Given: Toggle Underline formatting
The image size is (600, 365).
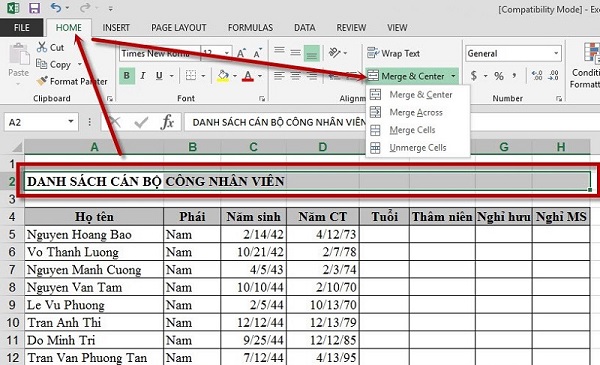Looking at the screenshot, I should 159,76.
